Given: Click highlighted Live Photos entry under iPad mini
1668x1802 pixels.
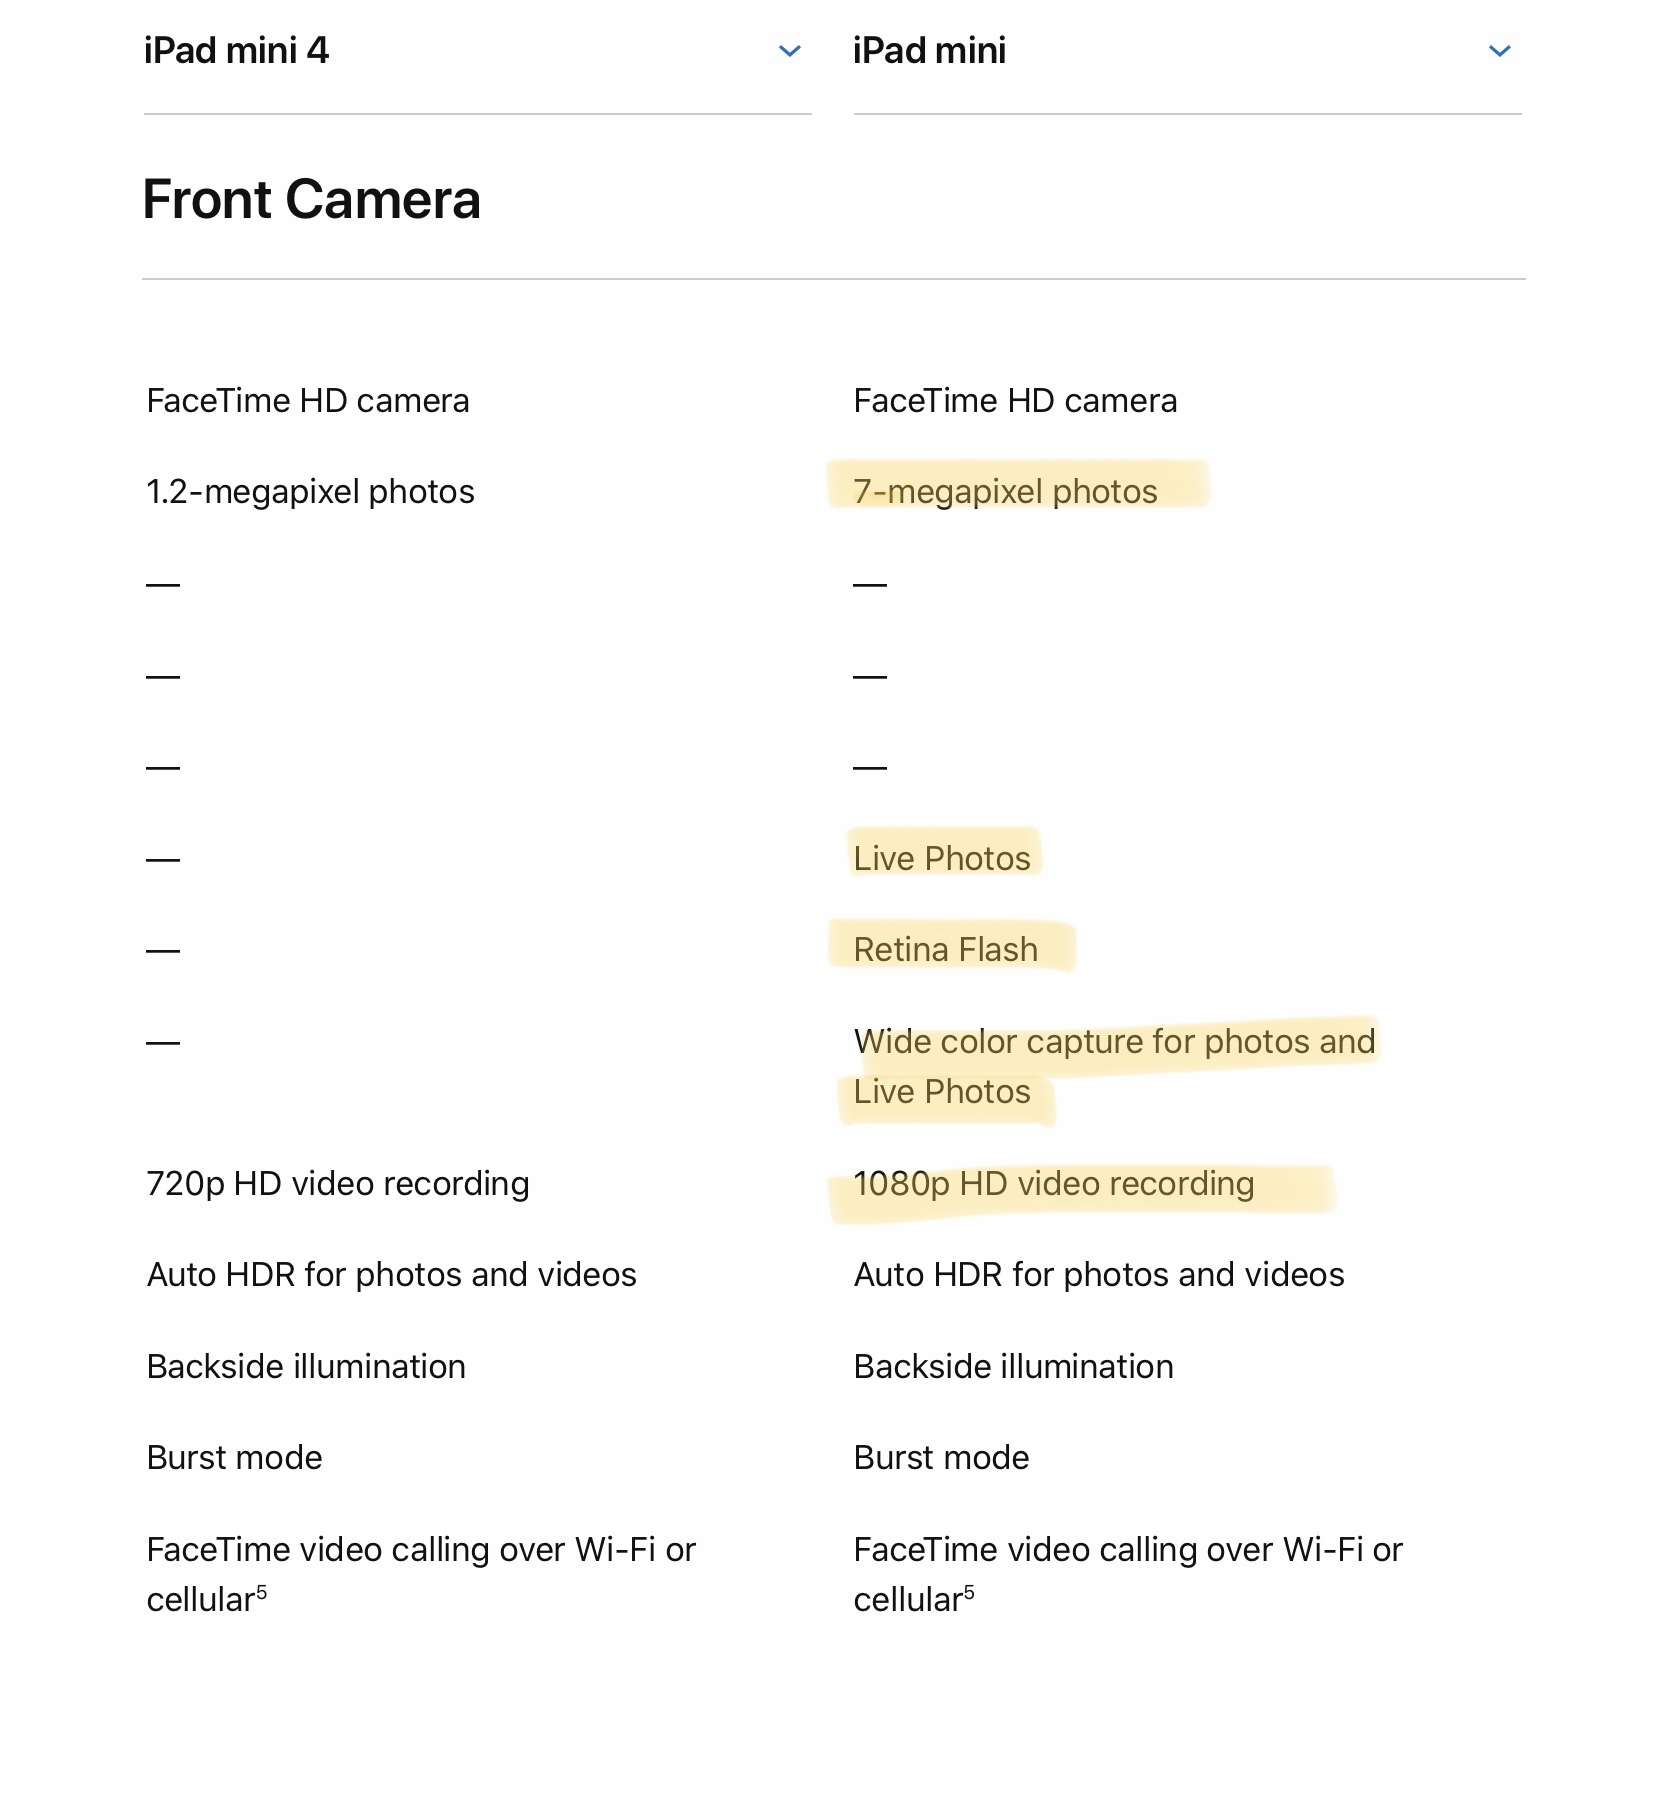Looking at the screenshot, I should coord(941,858).
